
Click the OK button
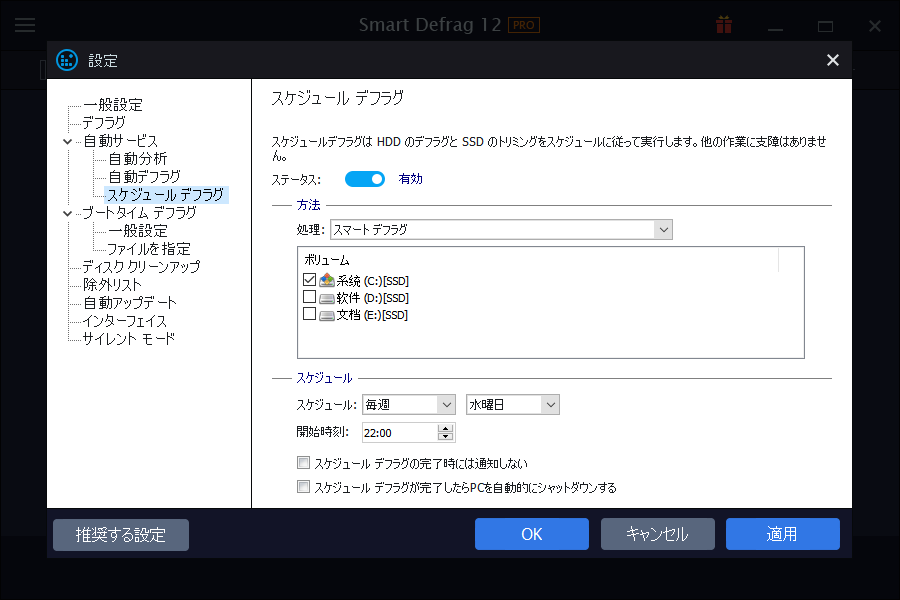pos(532,534)
